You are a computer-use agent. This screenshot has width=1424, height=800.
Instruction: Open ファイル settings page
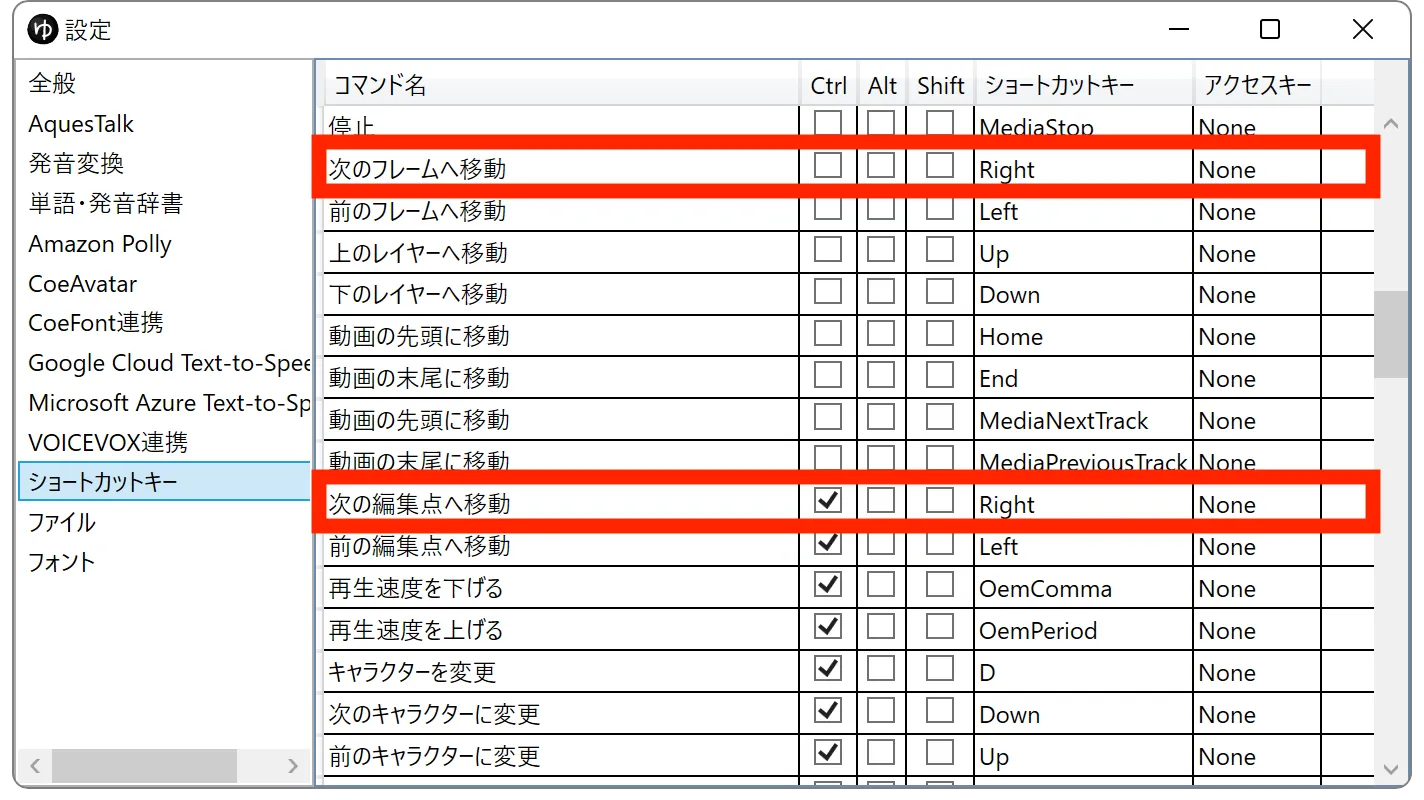pyautogui.click(x=62, y=522)
